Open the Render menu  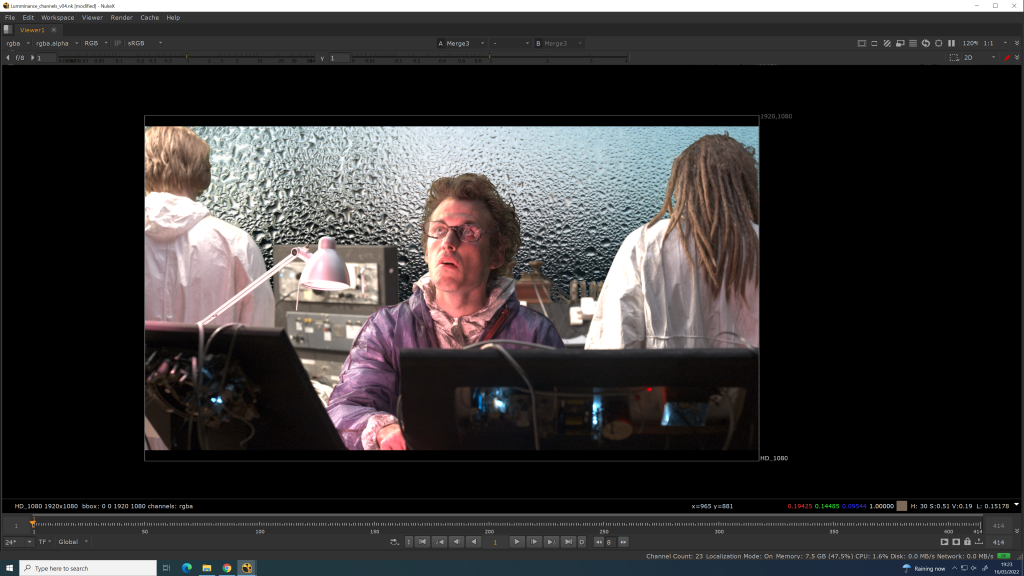coord(121,18)
